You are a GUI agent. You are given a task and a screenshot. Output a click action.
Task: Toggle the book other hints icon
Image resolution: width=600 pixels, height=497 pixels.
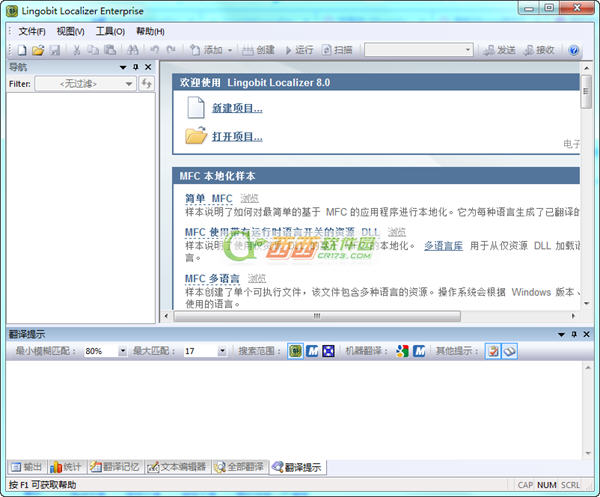point(510,351)
